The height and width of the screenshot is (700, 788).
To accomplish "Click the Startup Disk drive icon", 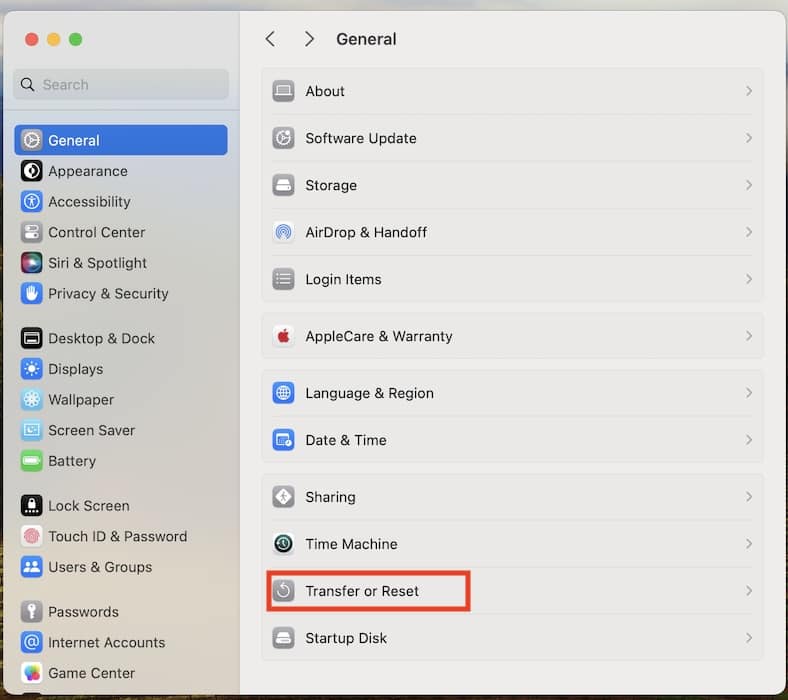I will tap(283, 638).
